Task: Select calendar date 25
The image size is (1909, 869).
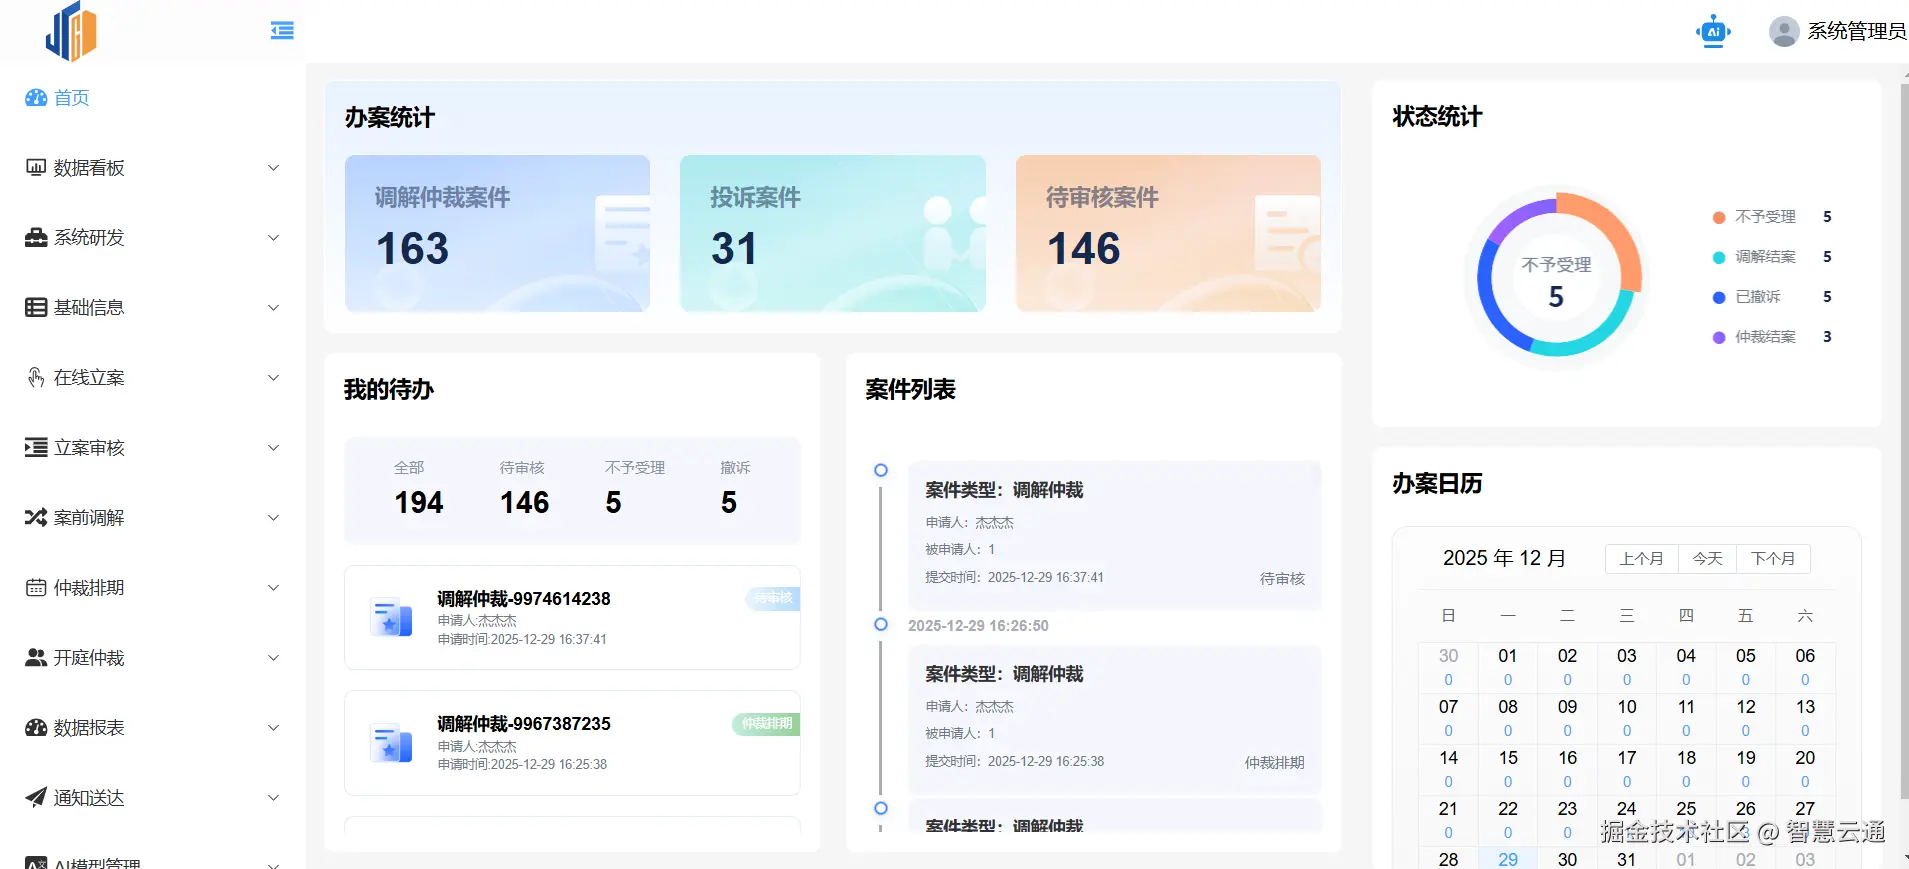Action: point(1686,819)
